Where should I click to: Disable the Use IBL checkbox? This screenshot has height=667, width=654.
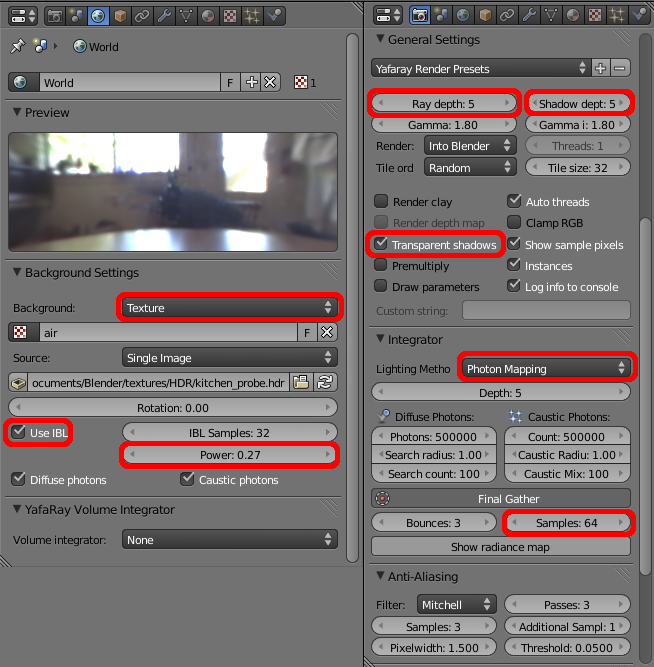19,432
